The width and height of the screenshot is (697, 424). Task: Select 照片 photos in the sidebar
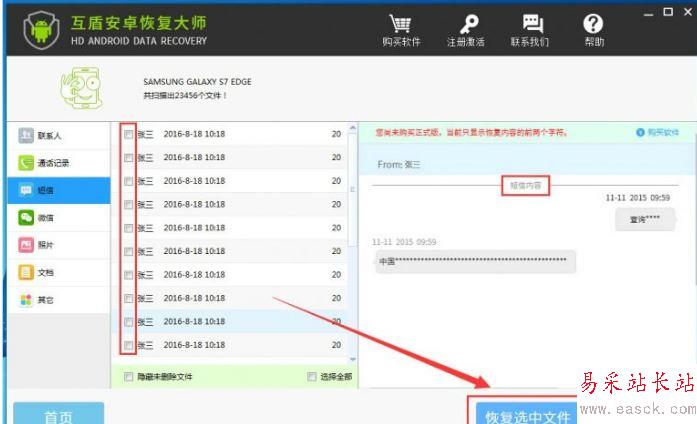click(x=59, y=245)
